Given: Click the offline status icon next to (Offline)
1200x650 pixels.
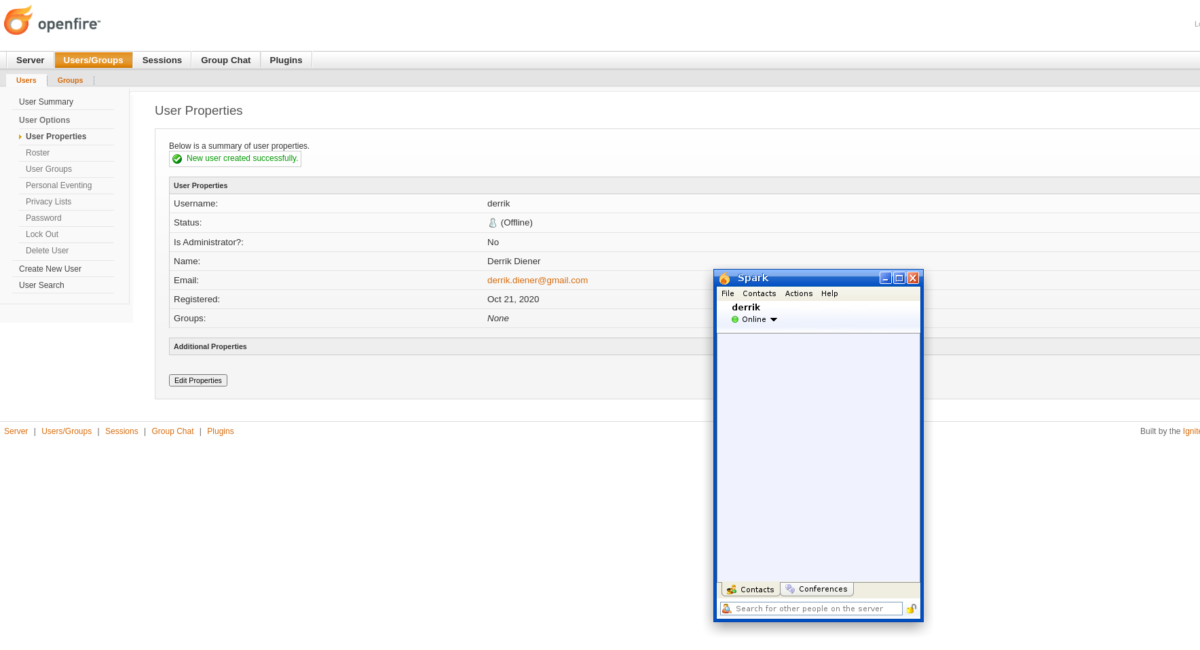Looking at the screenshot, I should click(492, 223).
